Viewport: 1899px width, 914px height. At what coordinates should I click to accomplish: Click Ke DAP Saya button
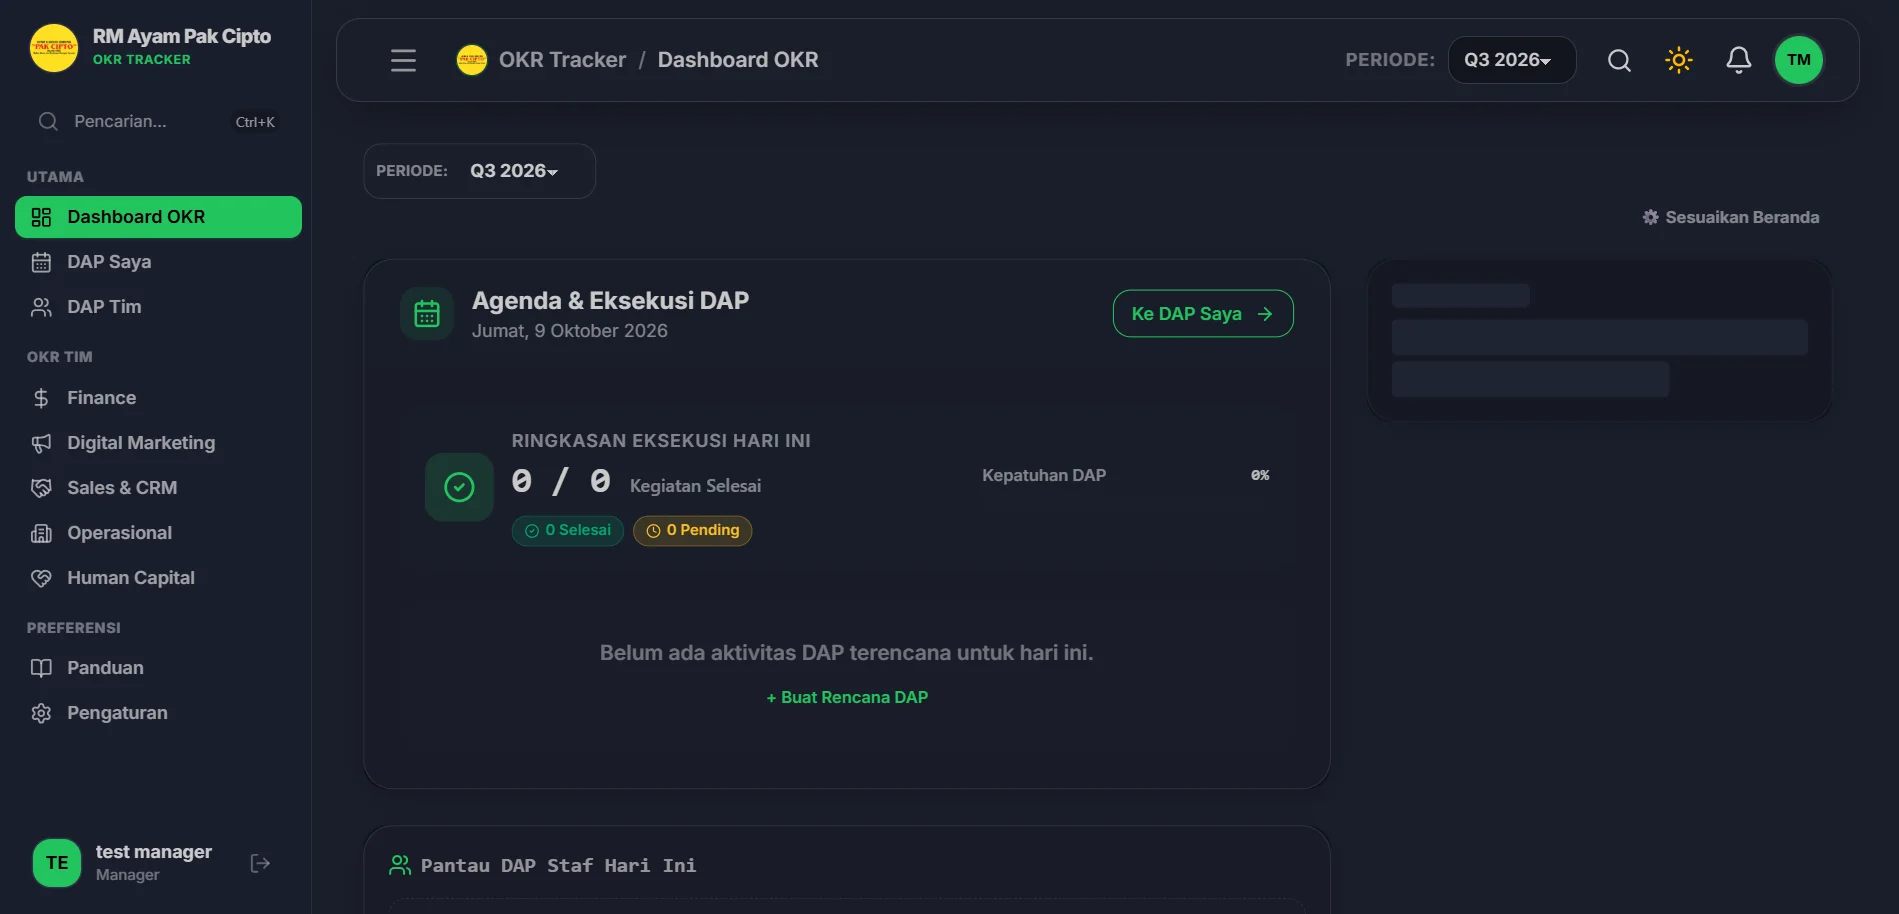tap(1203, 314)
